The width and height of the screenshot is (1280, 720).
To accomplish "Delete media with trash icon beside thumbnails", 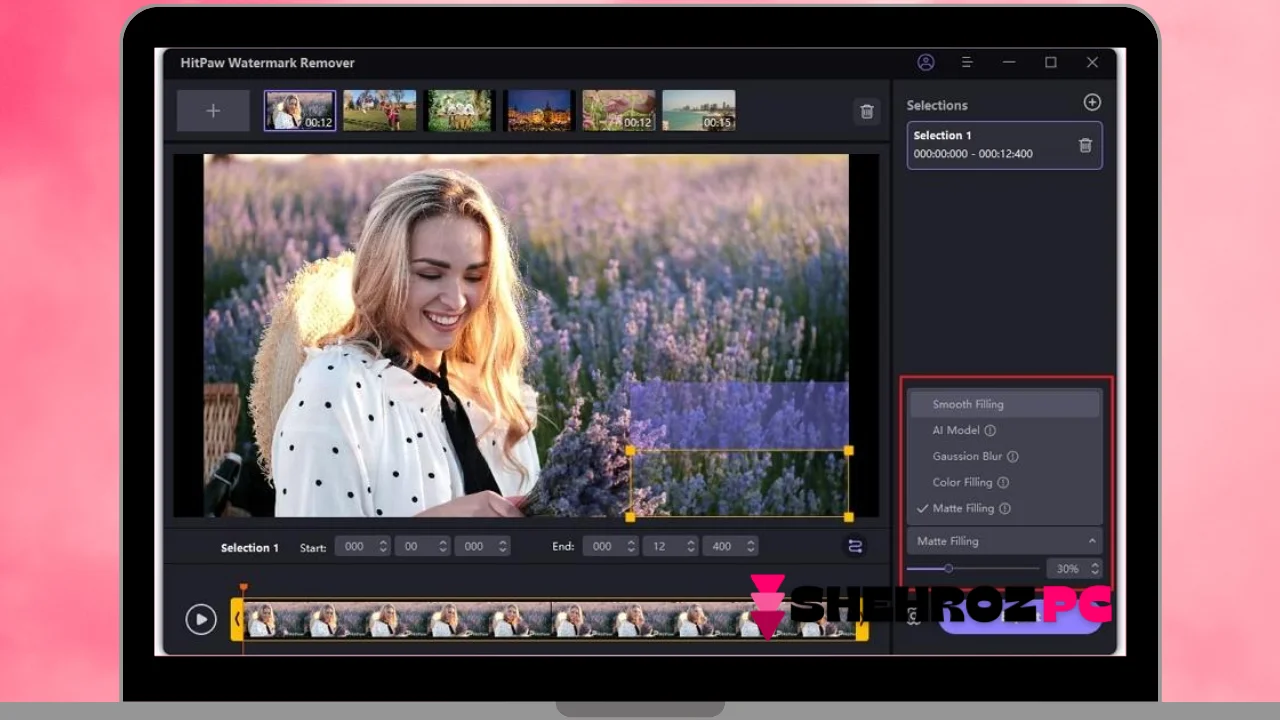I will pos(867,112).
